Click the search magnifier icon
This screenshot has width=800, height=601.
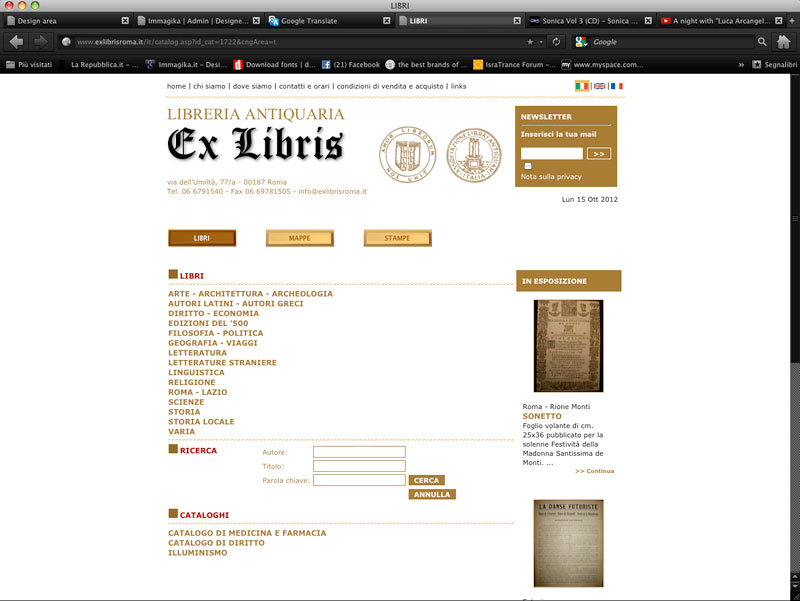coord(762,42)
